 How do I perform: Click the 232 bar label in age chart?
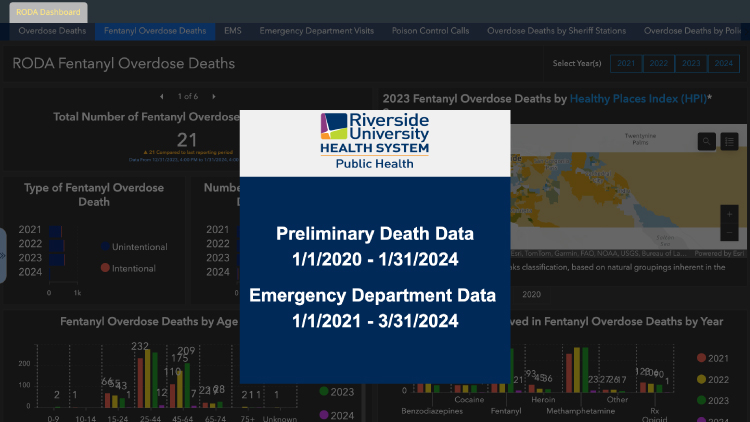[140, 346]
